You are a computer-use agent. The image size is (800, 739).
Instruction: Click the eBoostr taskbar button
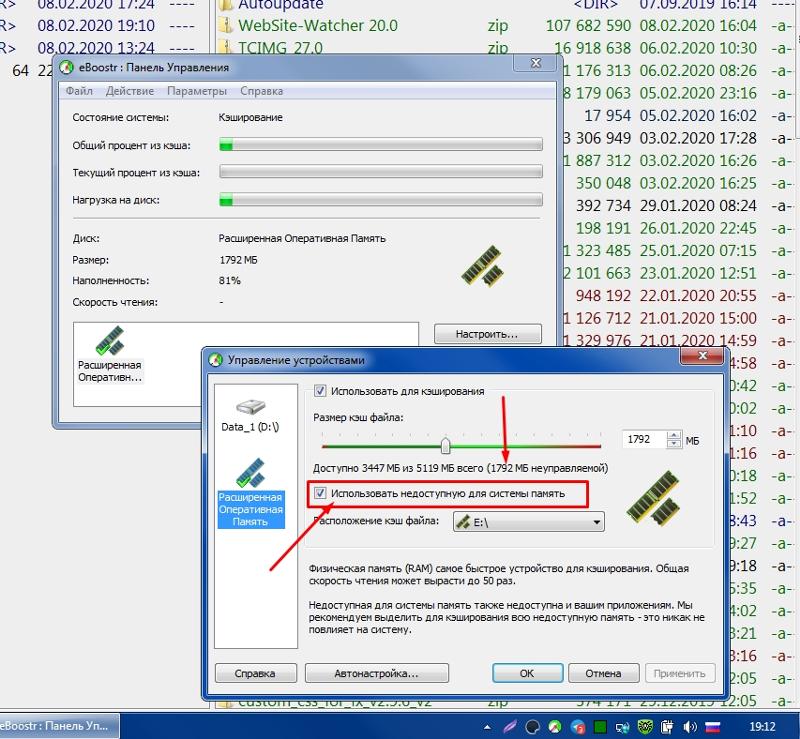point(59,726)
